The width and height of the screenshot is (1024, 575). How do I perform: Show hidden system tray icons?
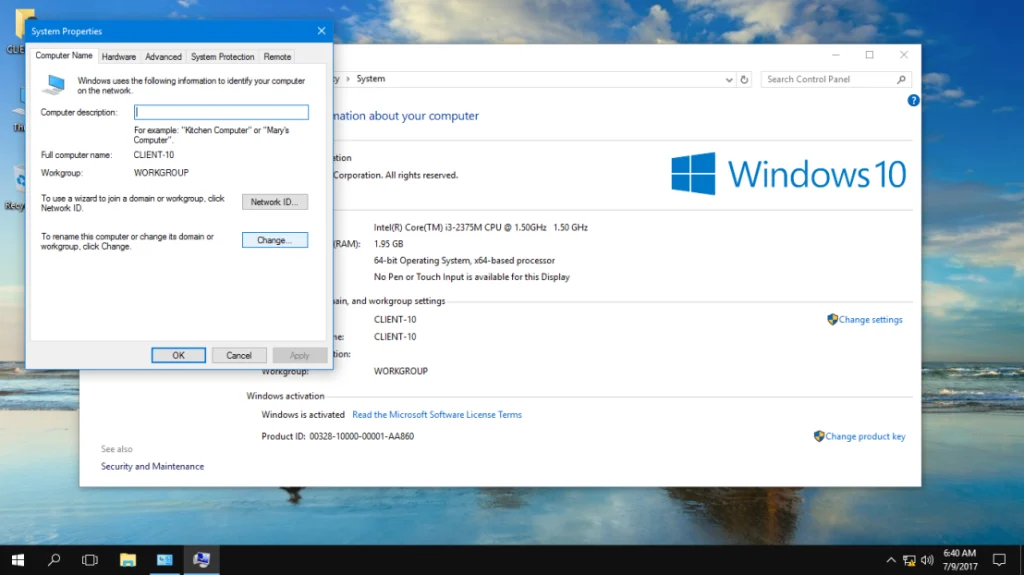click(x=891, y=560)
